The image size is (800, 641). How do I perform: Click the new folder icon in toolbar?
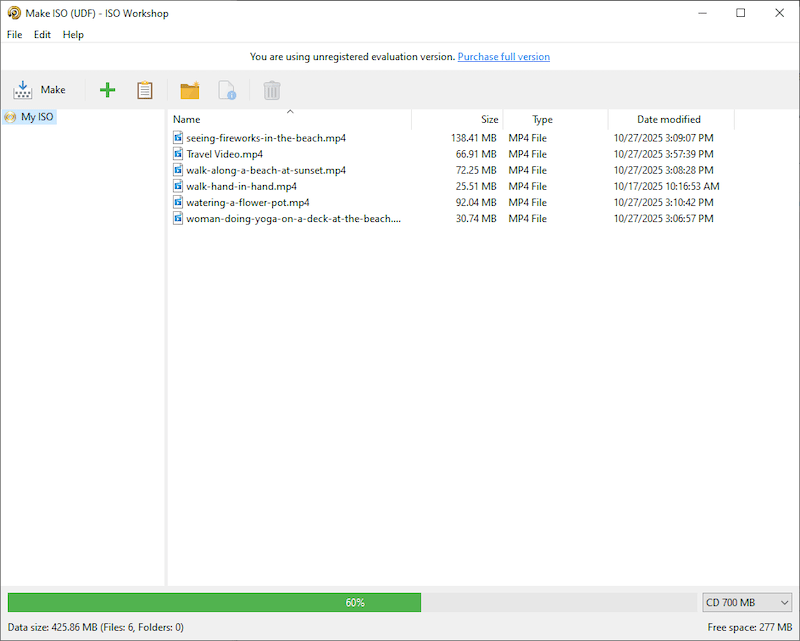pyautogui.click(x=189, y=90)
